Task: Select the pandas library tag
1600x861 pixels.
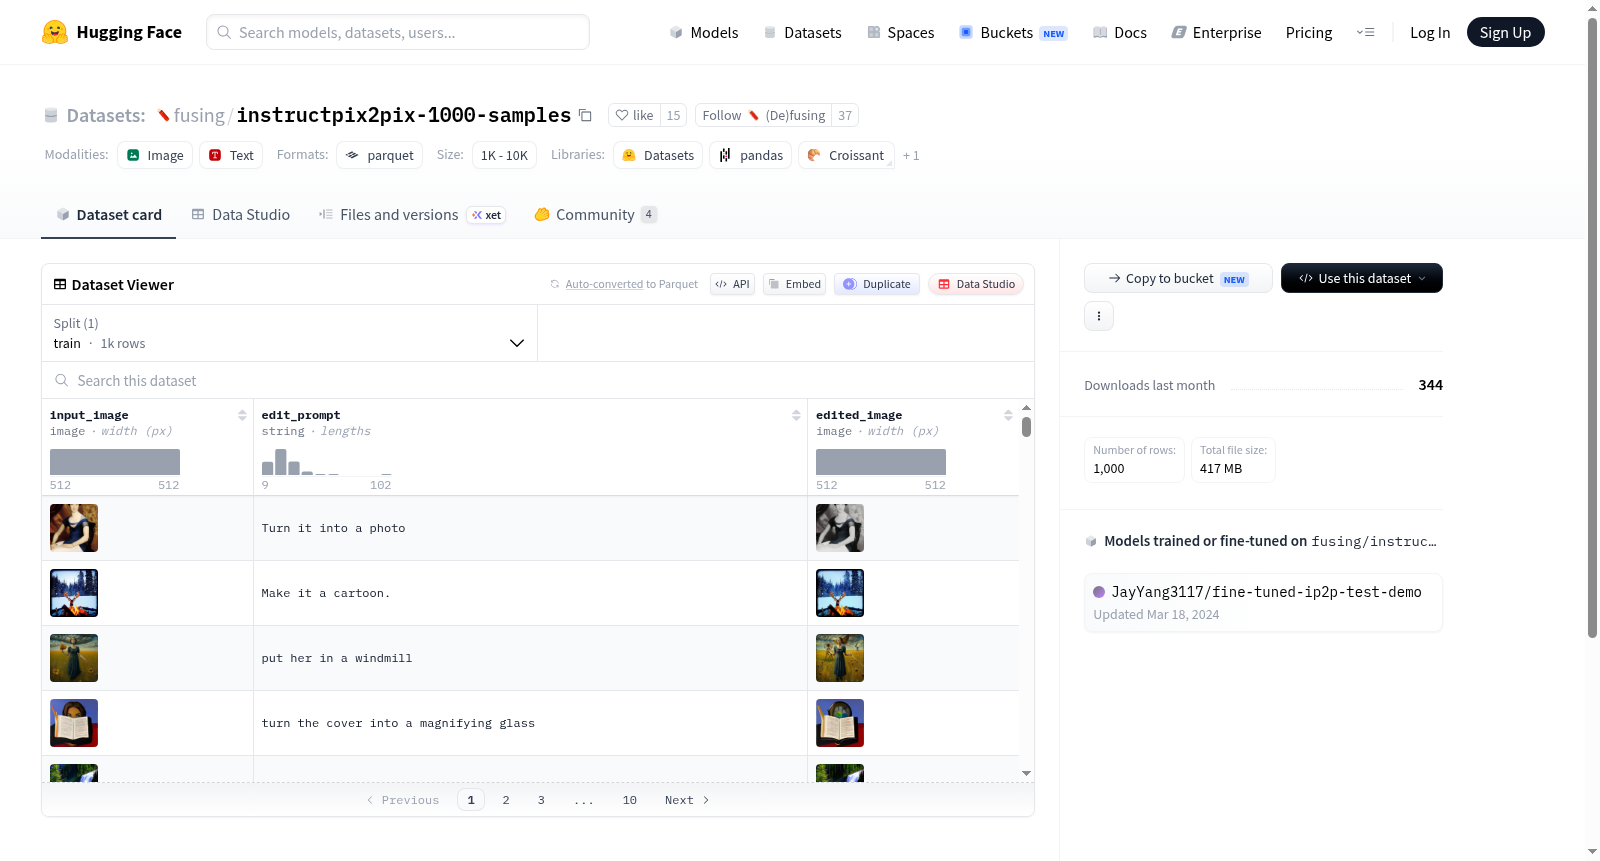Action: (751, 155)
